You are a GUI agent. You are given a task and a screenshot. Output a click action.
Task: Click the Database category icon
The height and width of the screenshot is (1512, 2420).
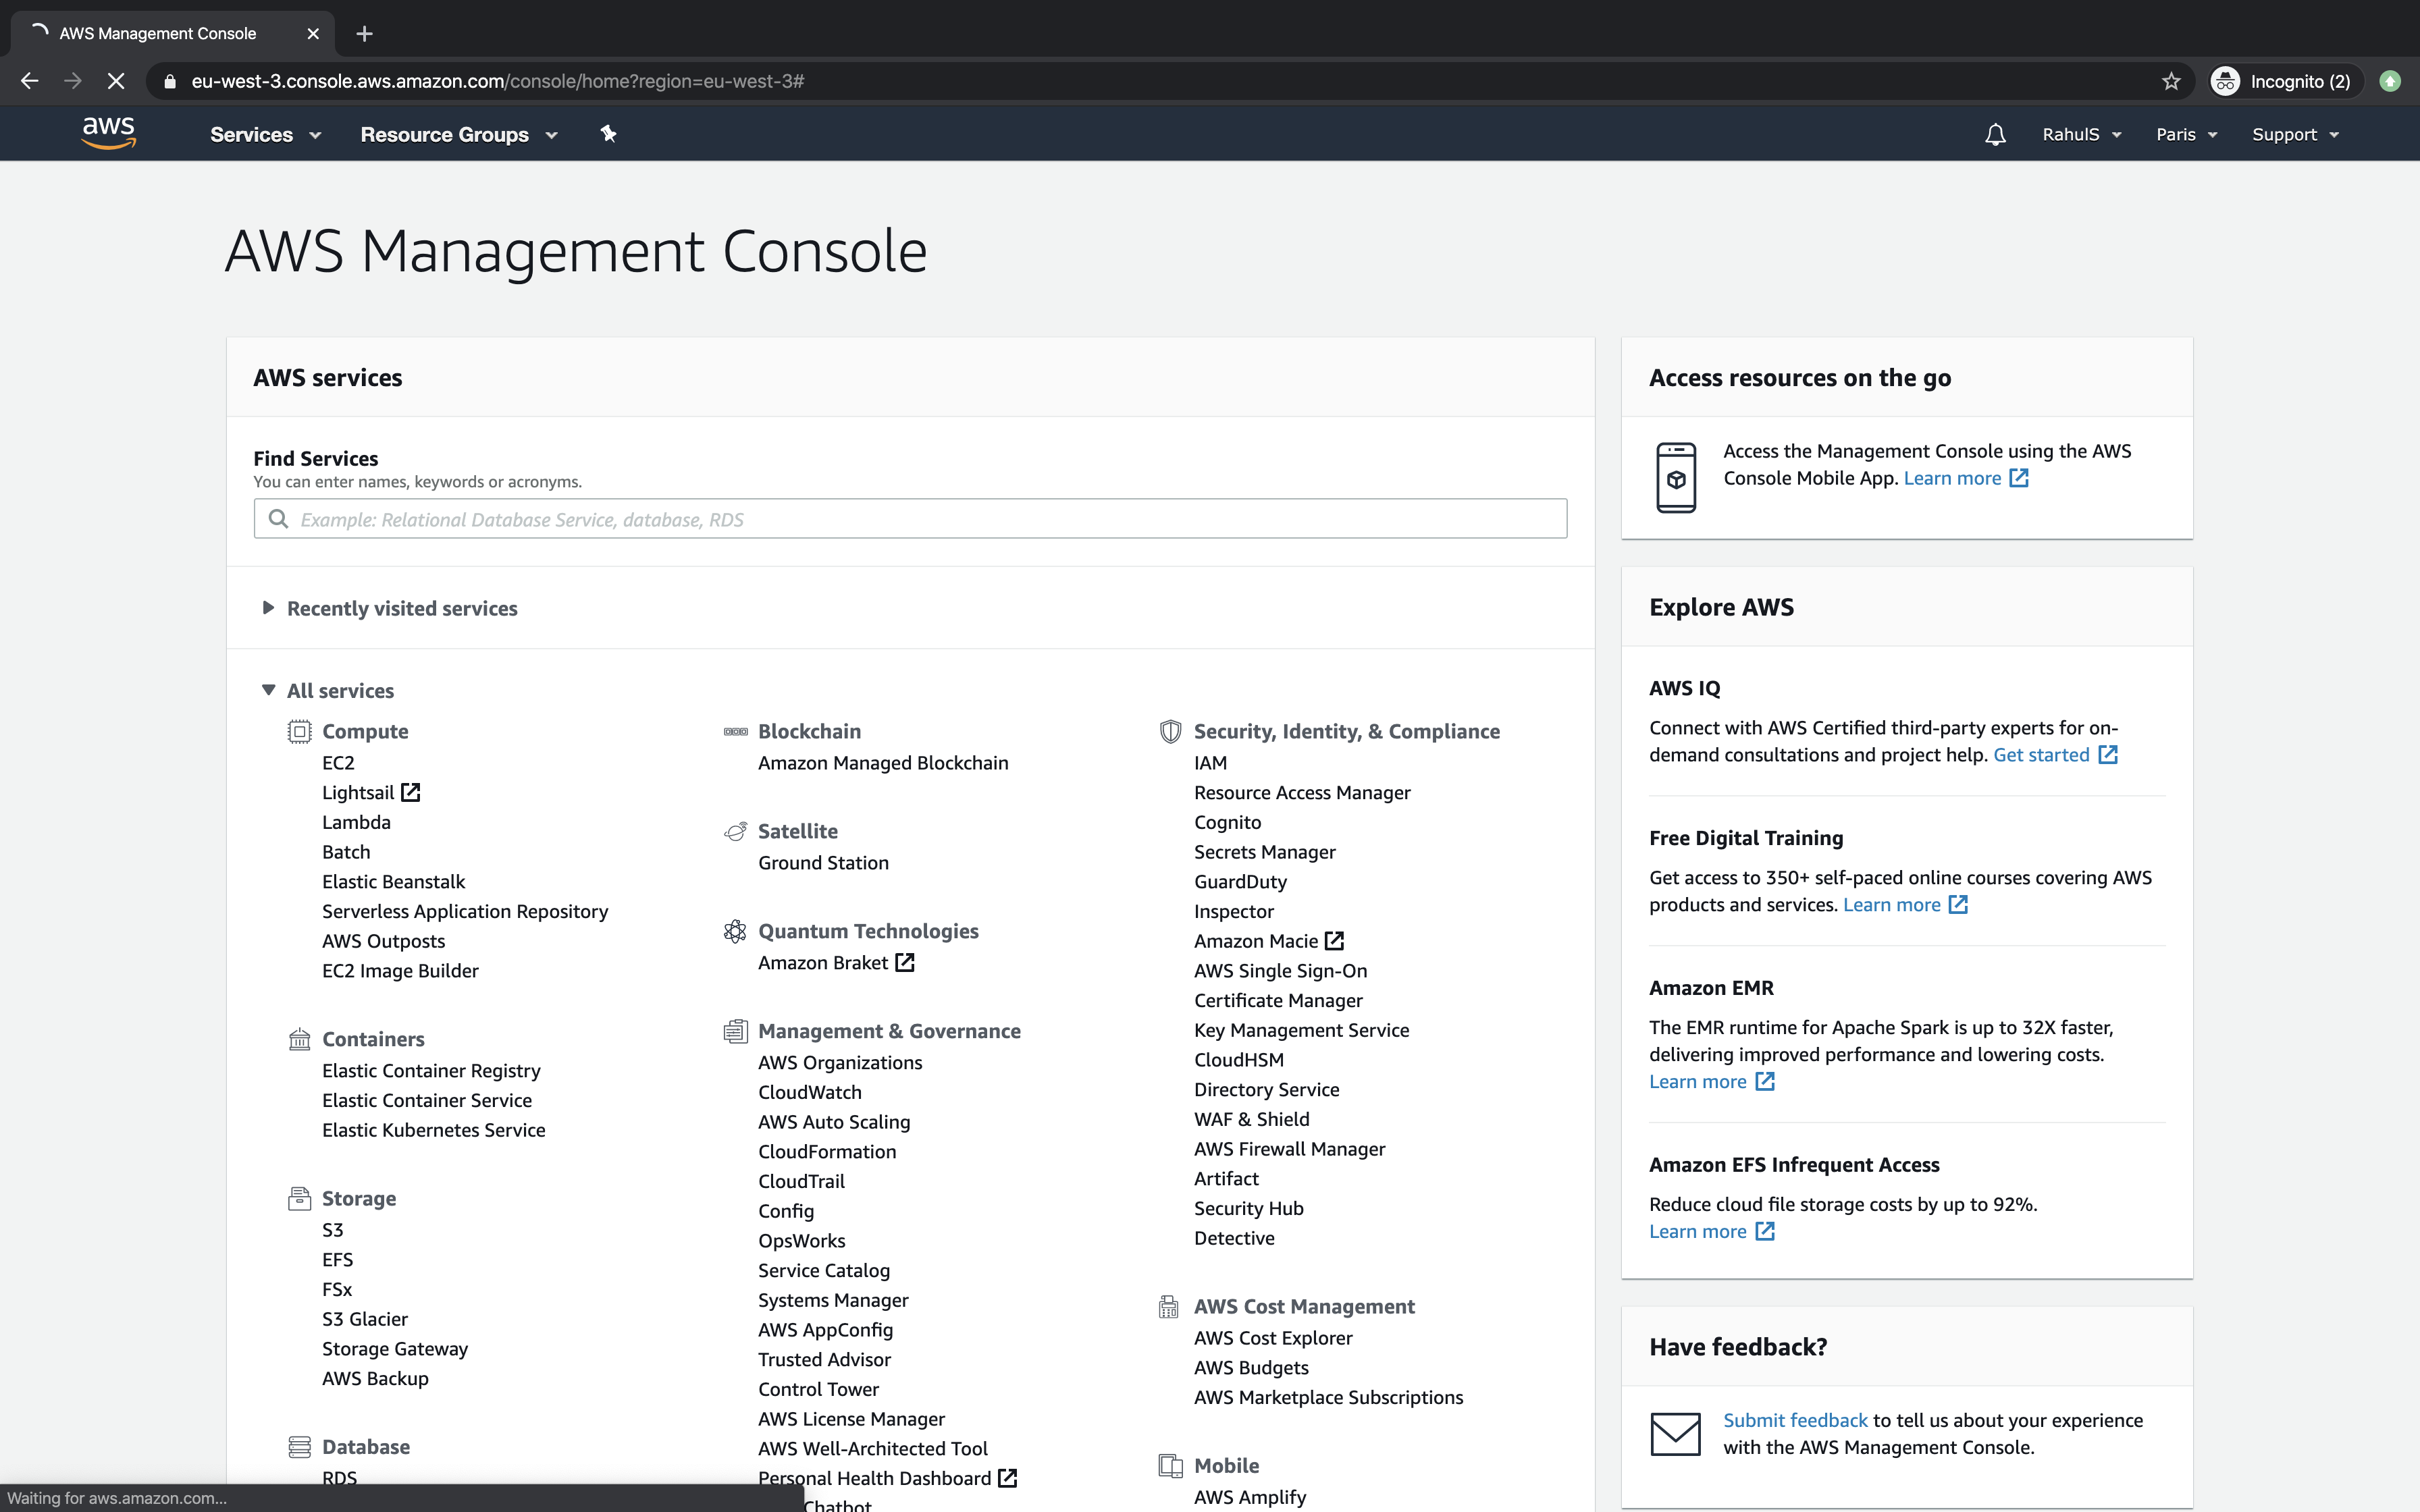pos(299,1446)
